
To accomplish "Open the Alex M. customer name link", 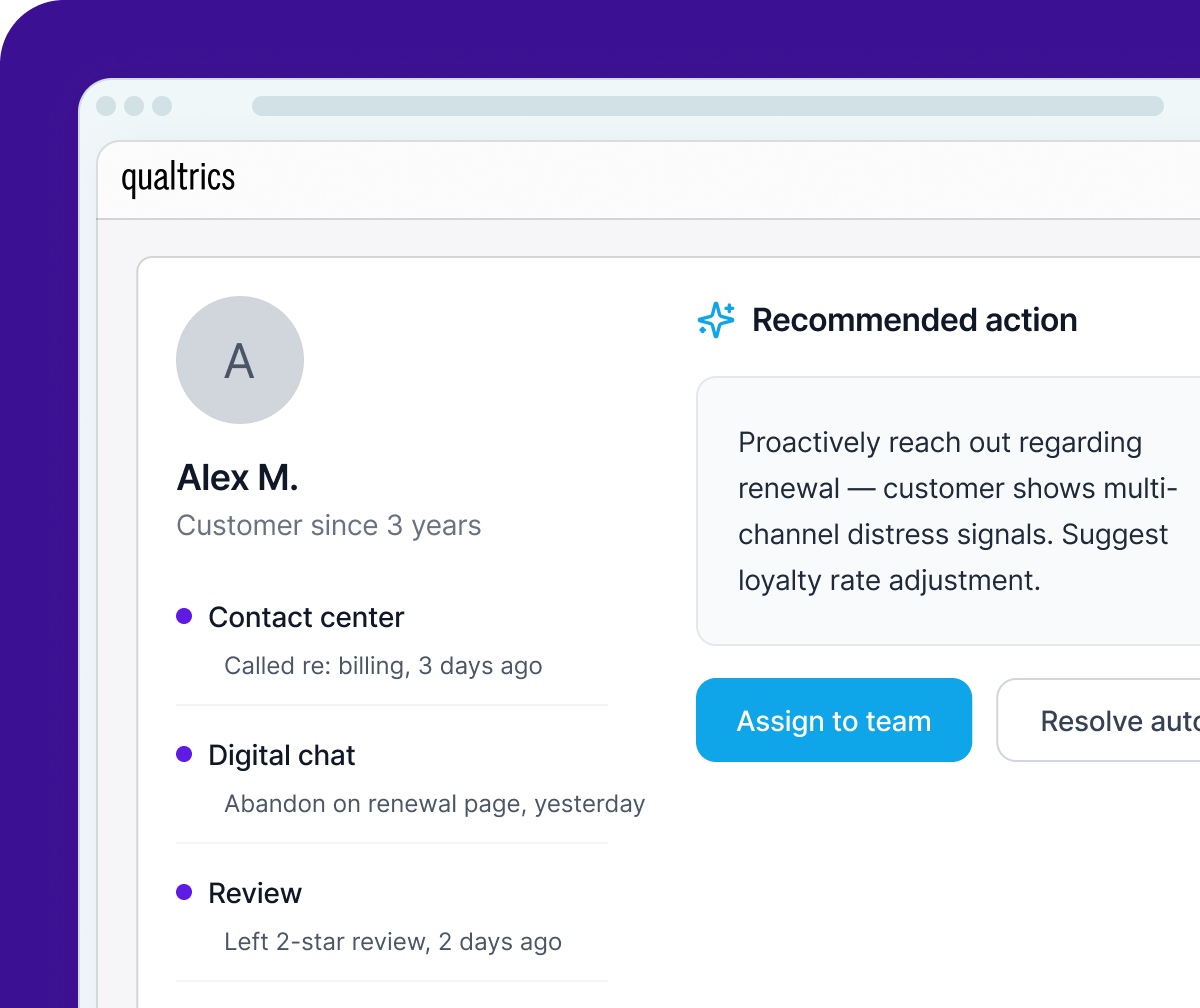I will click(x=237, y=478).
